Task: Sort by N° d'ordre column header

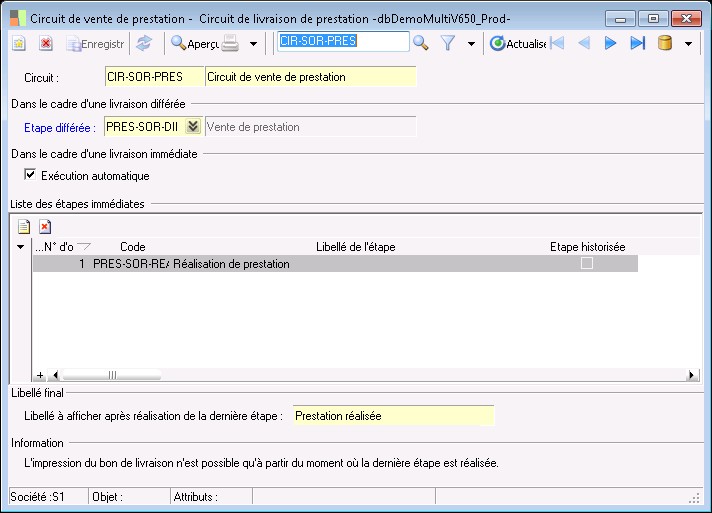Action: (x=62, y=247)
